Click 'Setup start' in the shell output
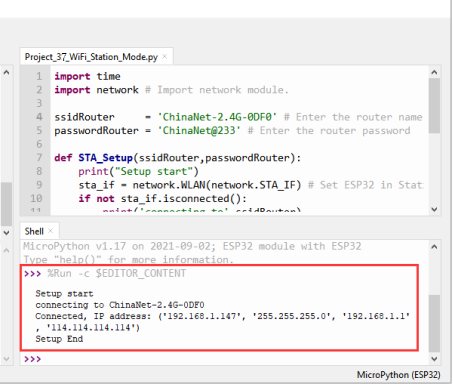This screenshot has width=453, height=384. point(64,294)
